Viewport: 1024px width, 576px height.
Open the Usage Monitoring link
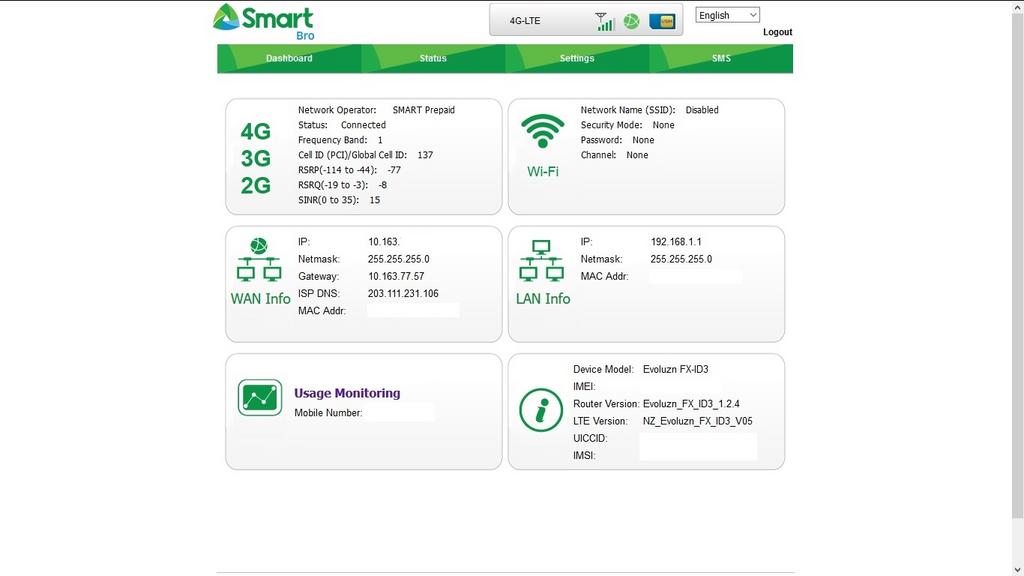coord(347,393)
